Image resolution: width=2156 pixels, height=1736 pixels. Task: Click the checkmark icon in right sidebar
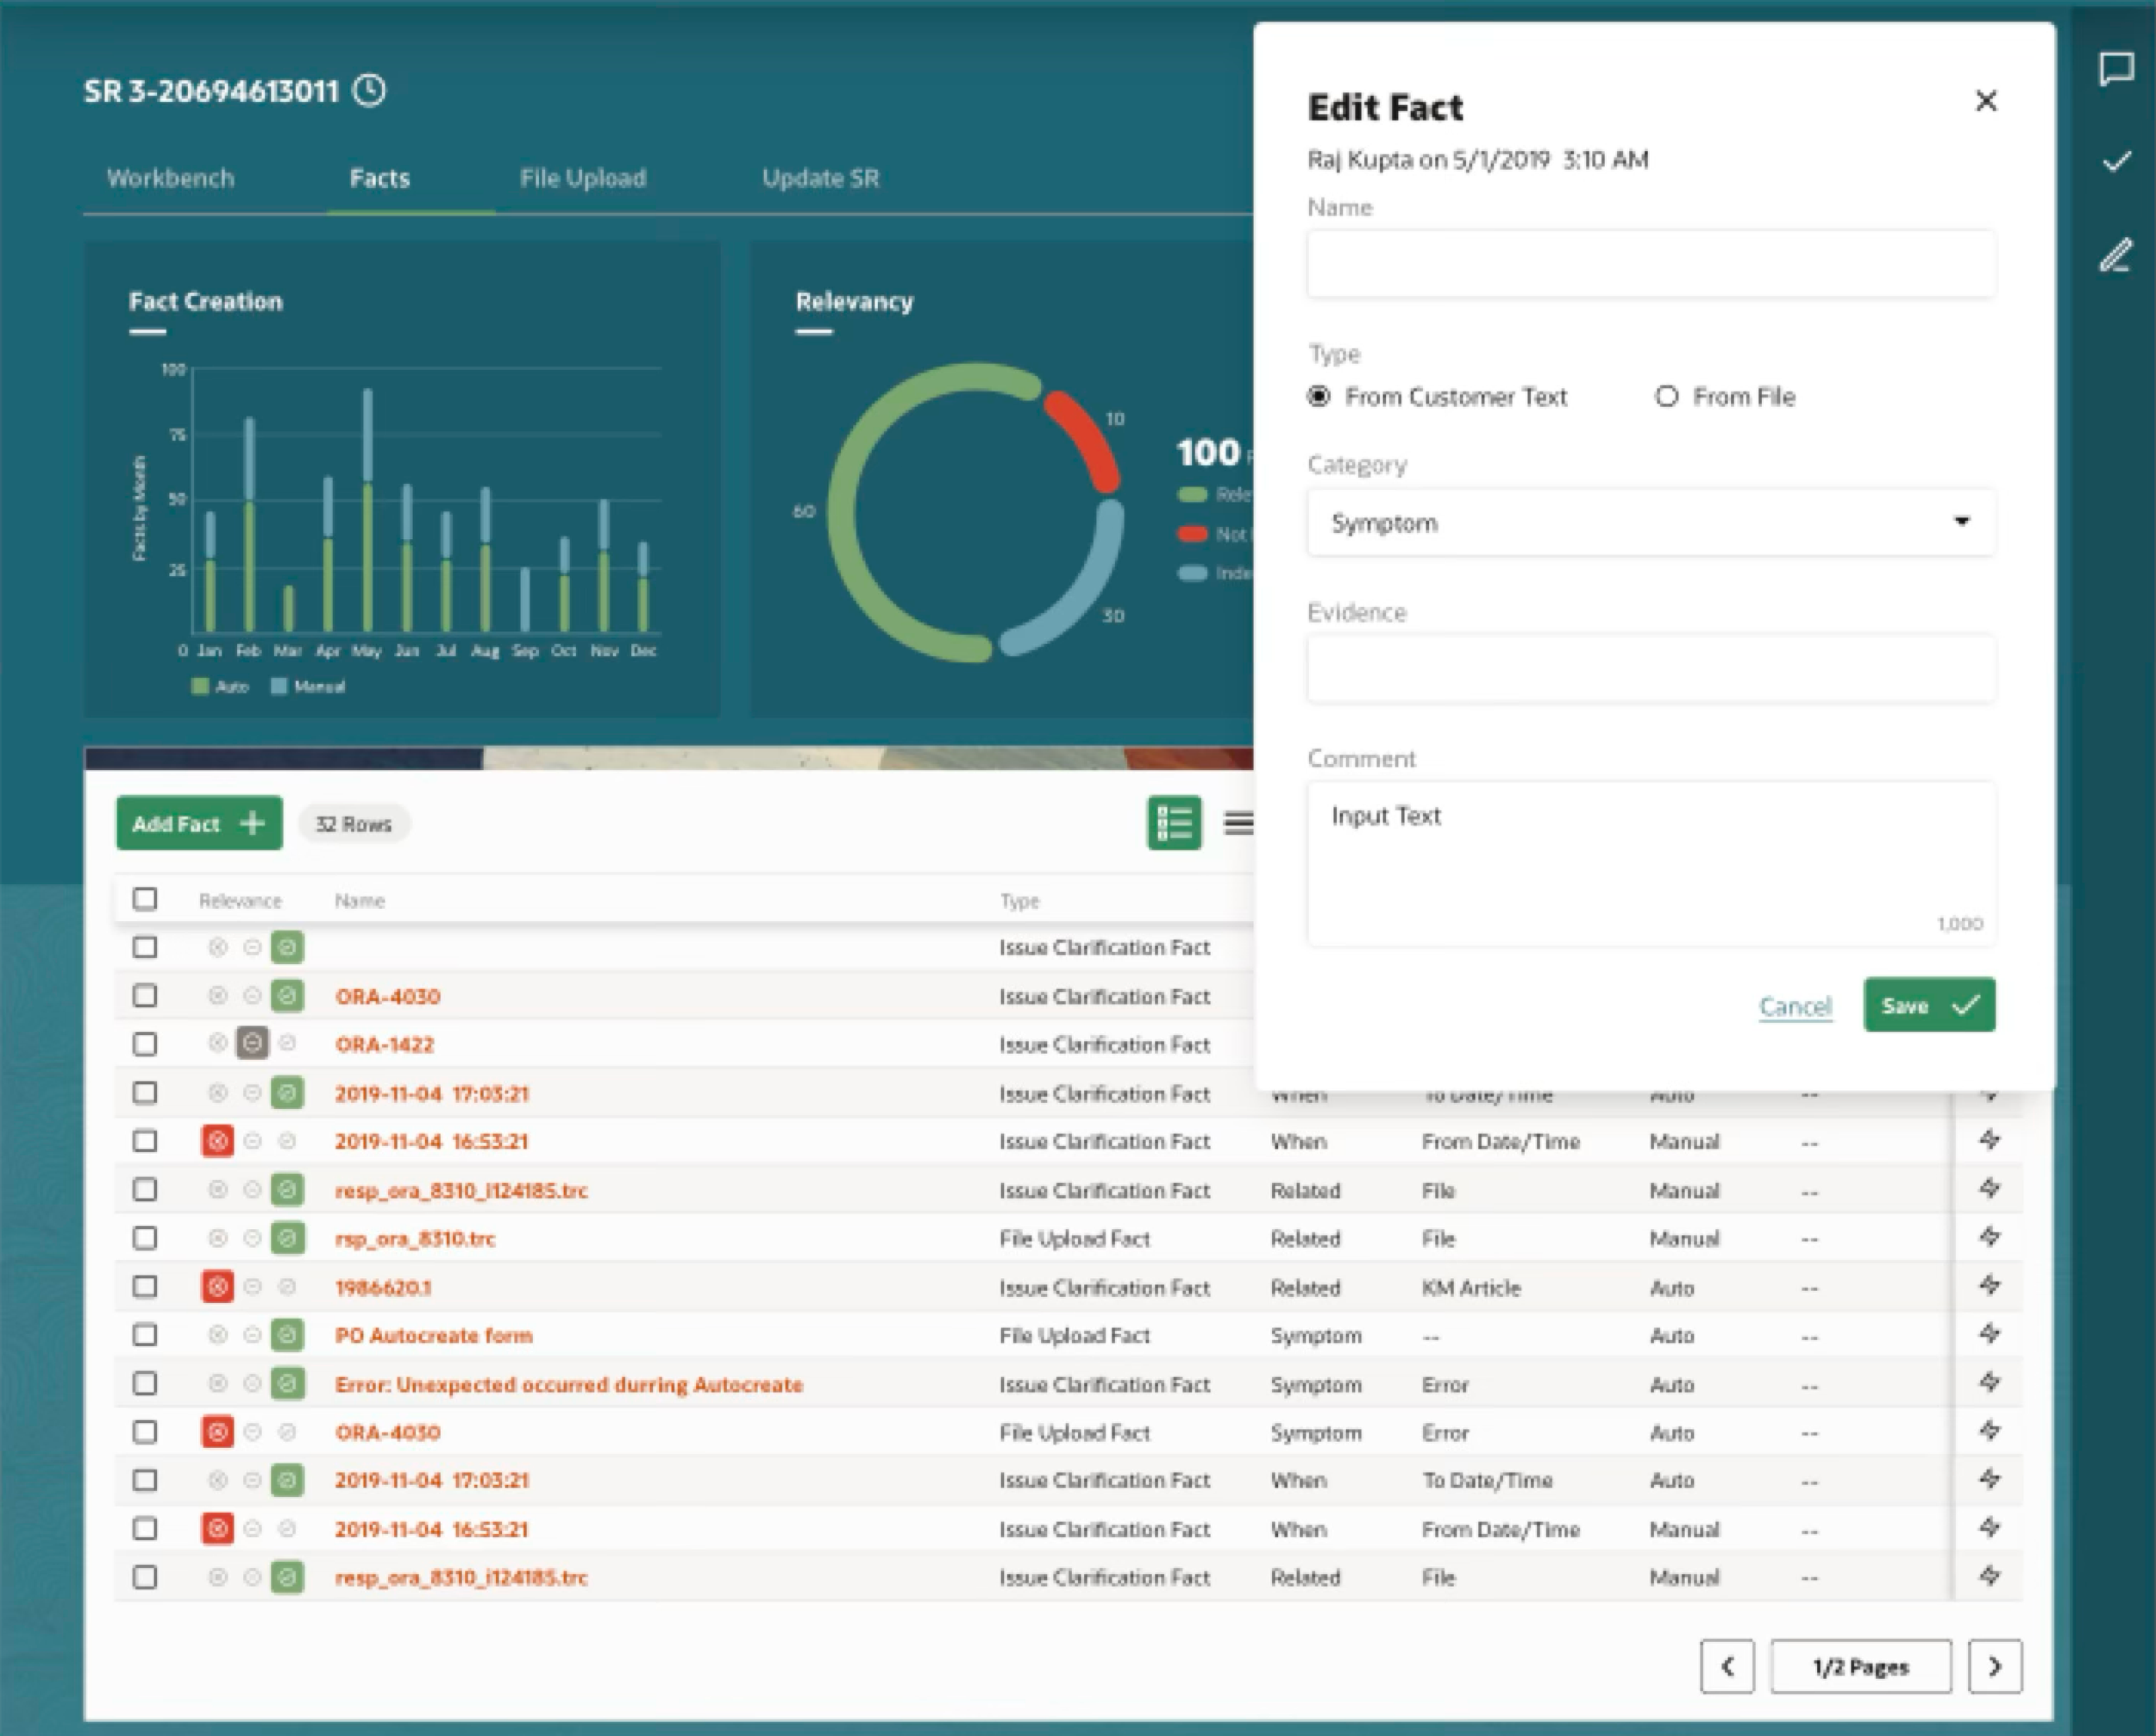click(x=2116, y=162)
